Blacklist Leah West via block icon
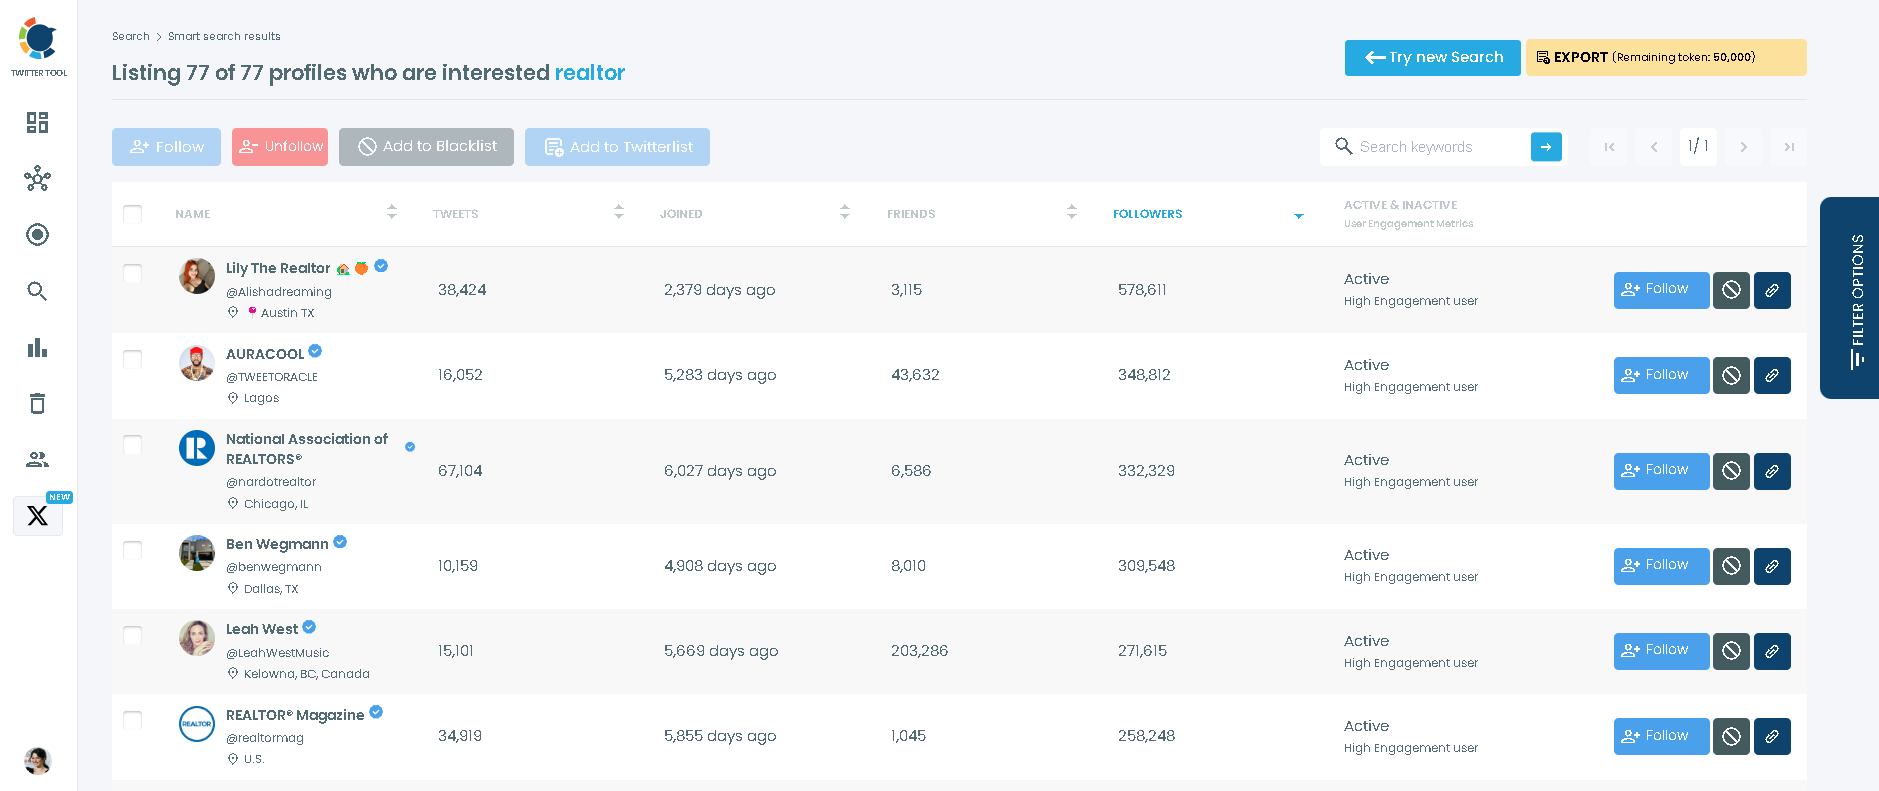Viewport: 1879px width, 791px height. (x=1731, y=651)
